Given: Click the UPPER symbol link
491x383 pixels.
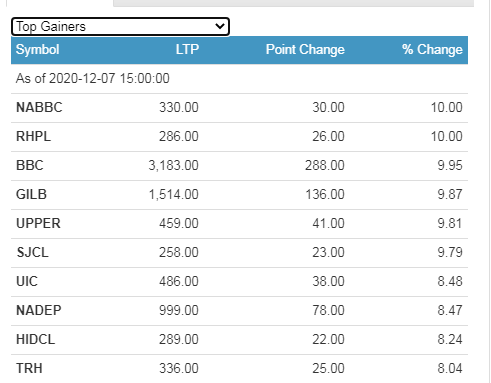Looking at the screenshot, I should pos(38,223).
